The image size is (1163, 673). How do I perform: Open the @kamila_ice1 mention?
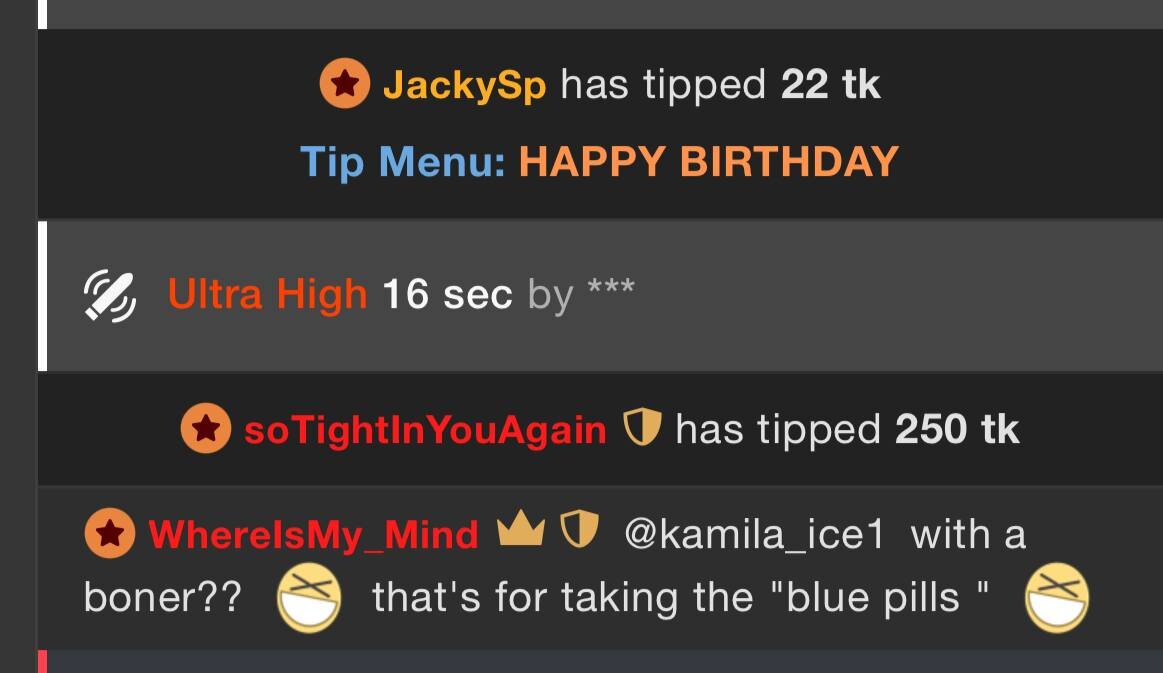(x=754, y=535)
